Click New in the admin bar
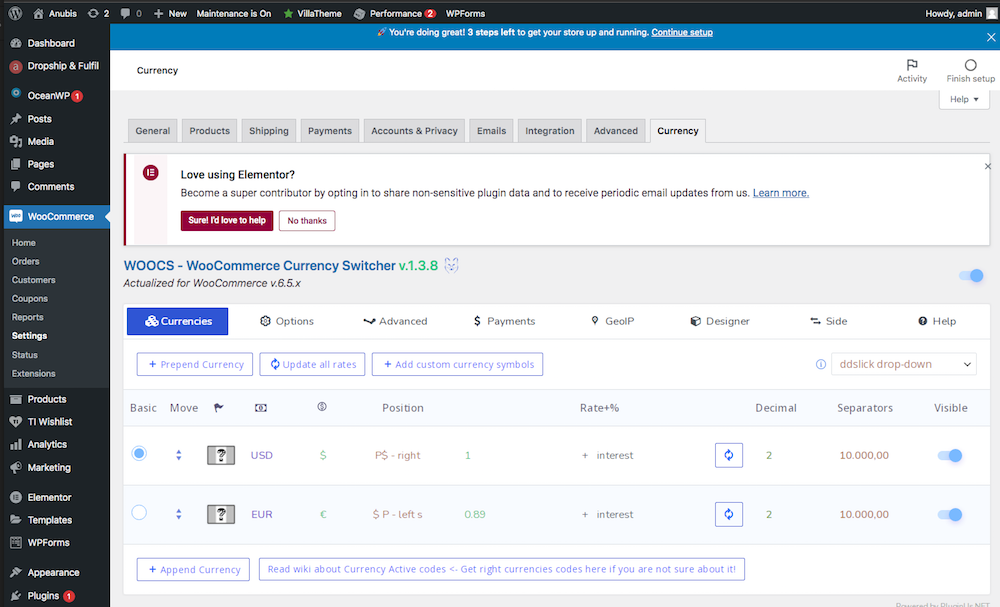The image size is (1000, 607). [170, 13]
